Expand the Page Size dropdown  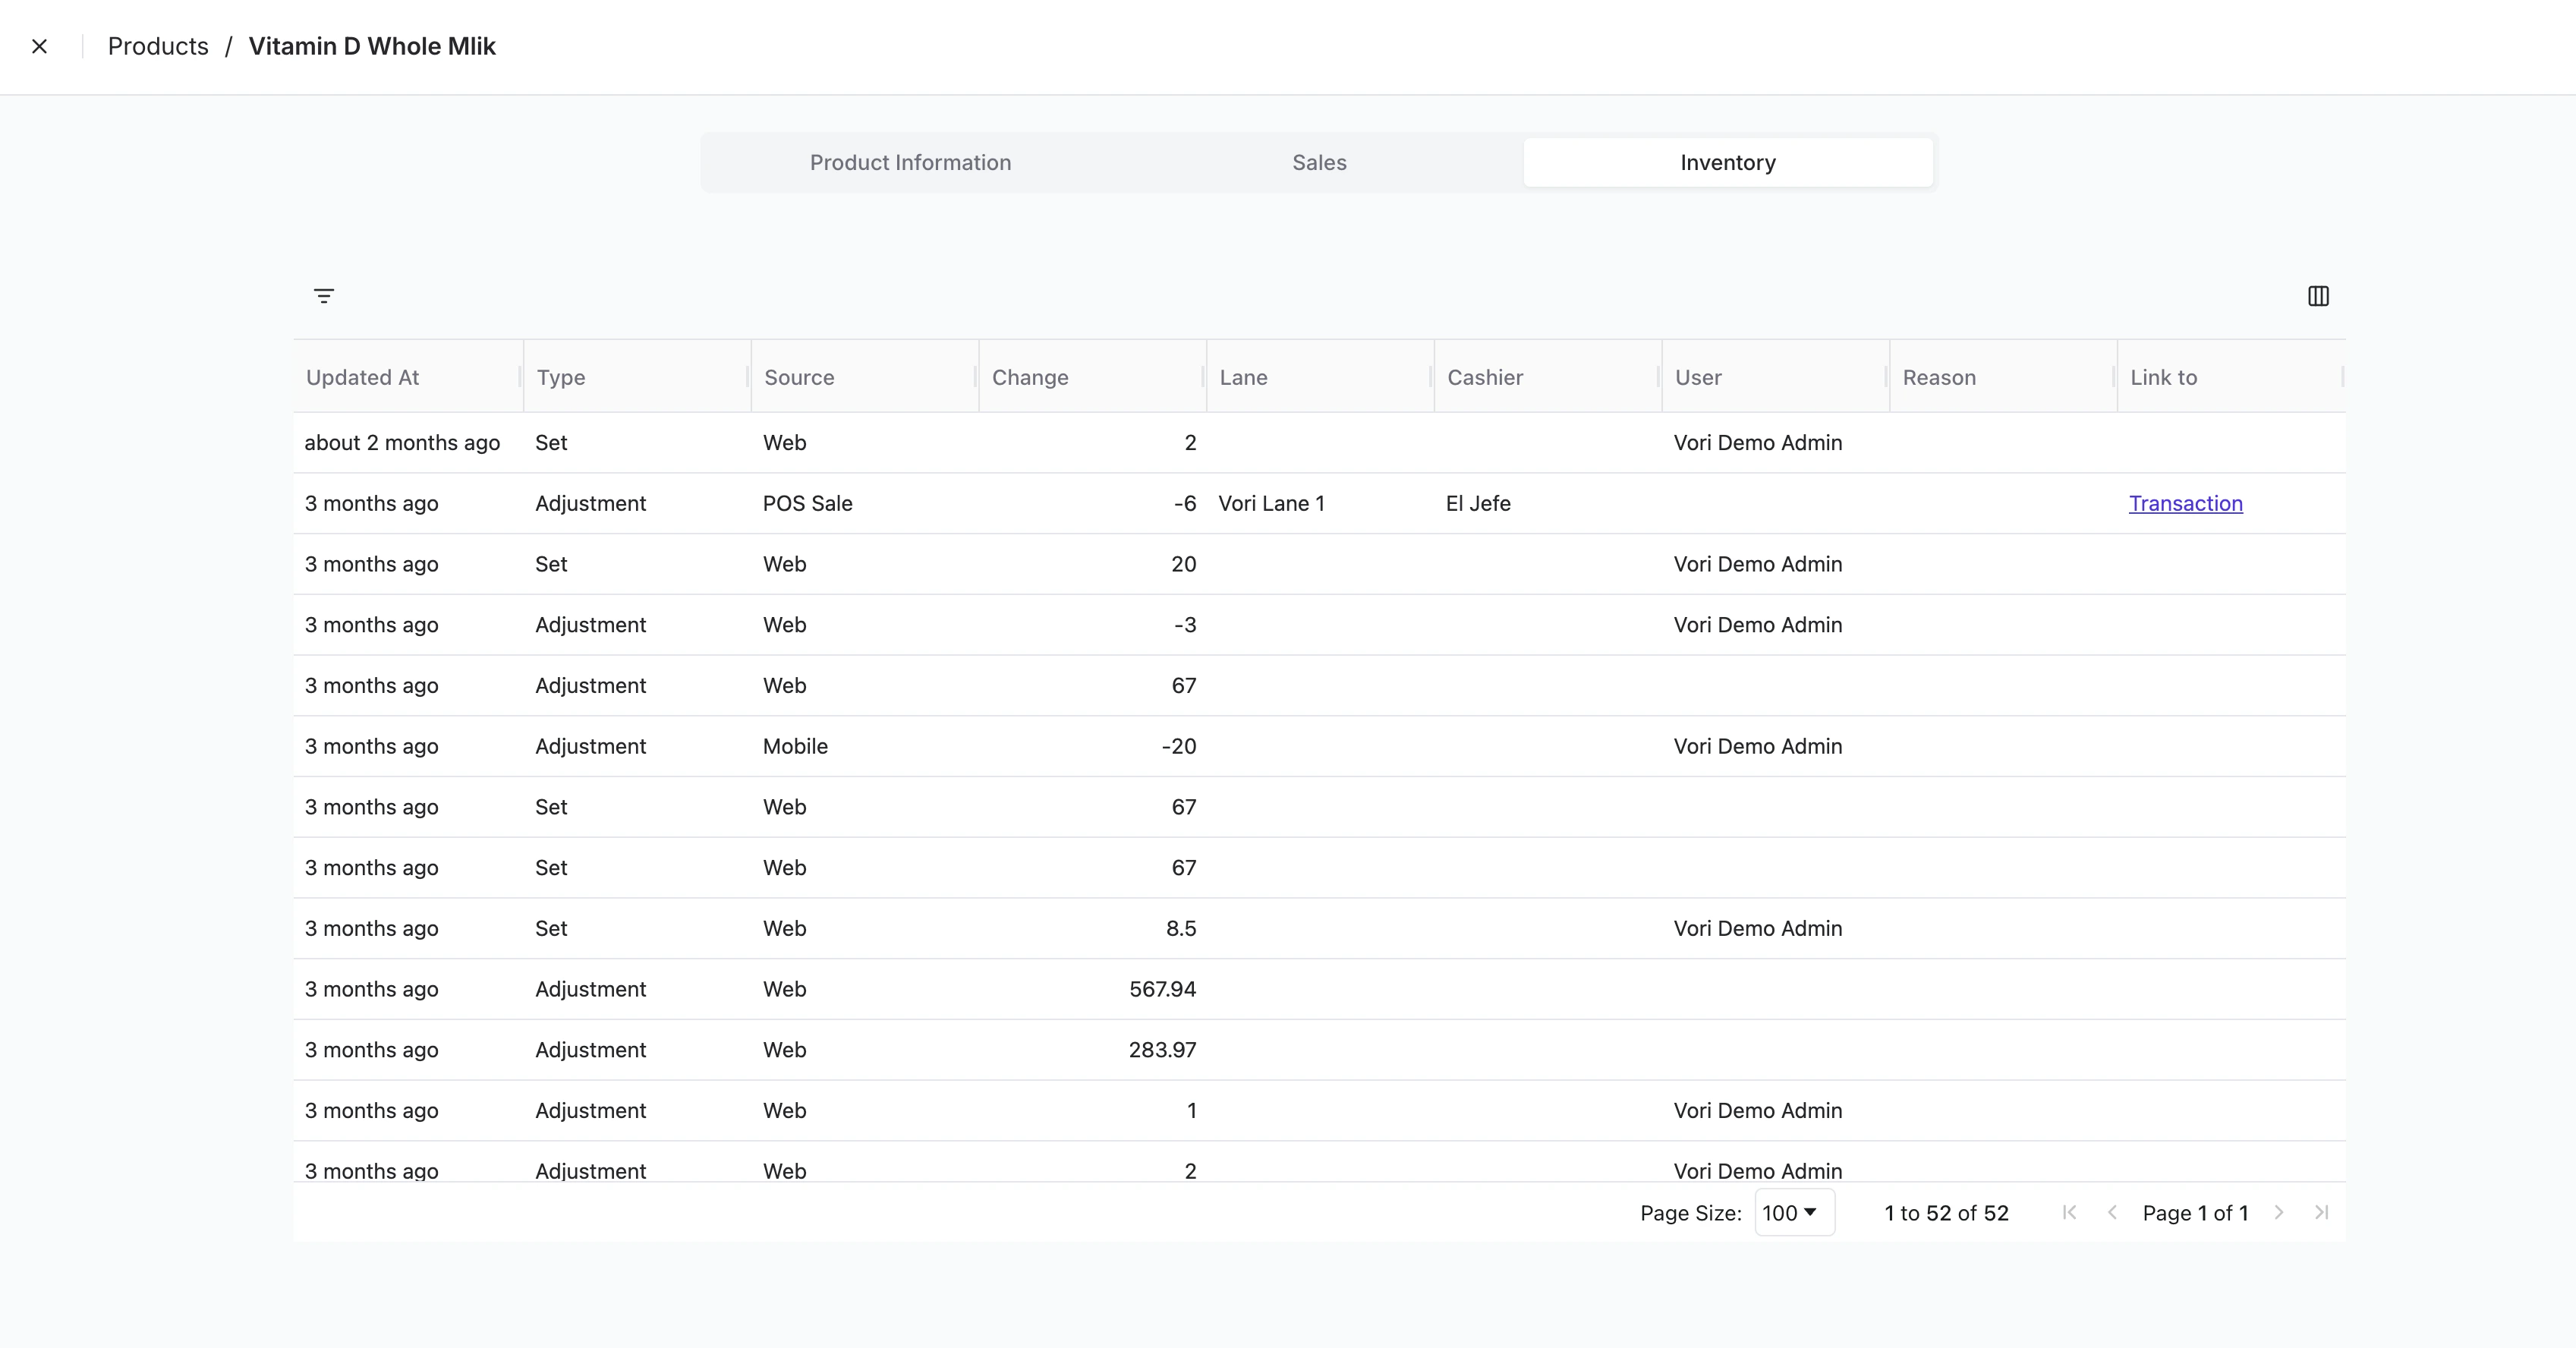1794,1212
